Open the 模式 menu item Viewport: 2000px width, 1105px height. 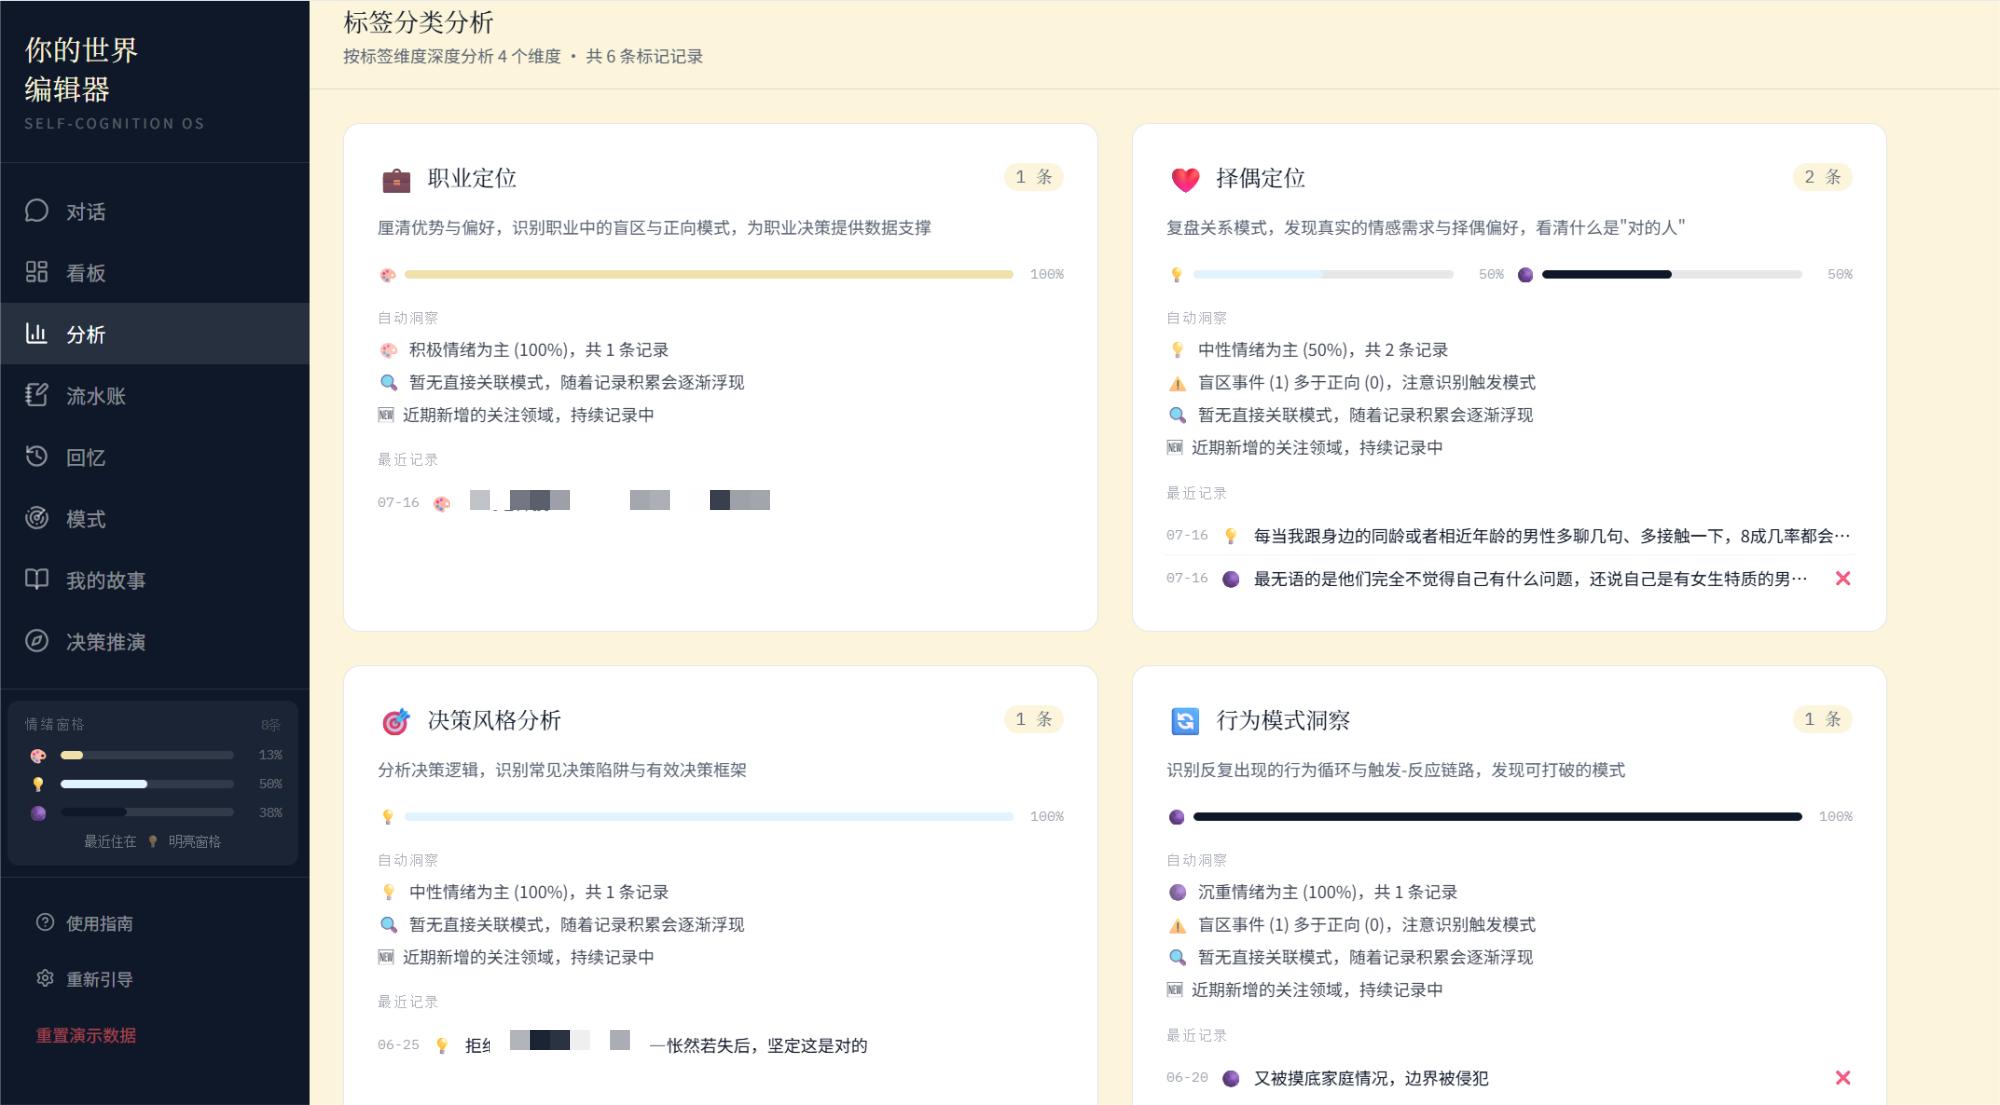pos(155,518)
